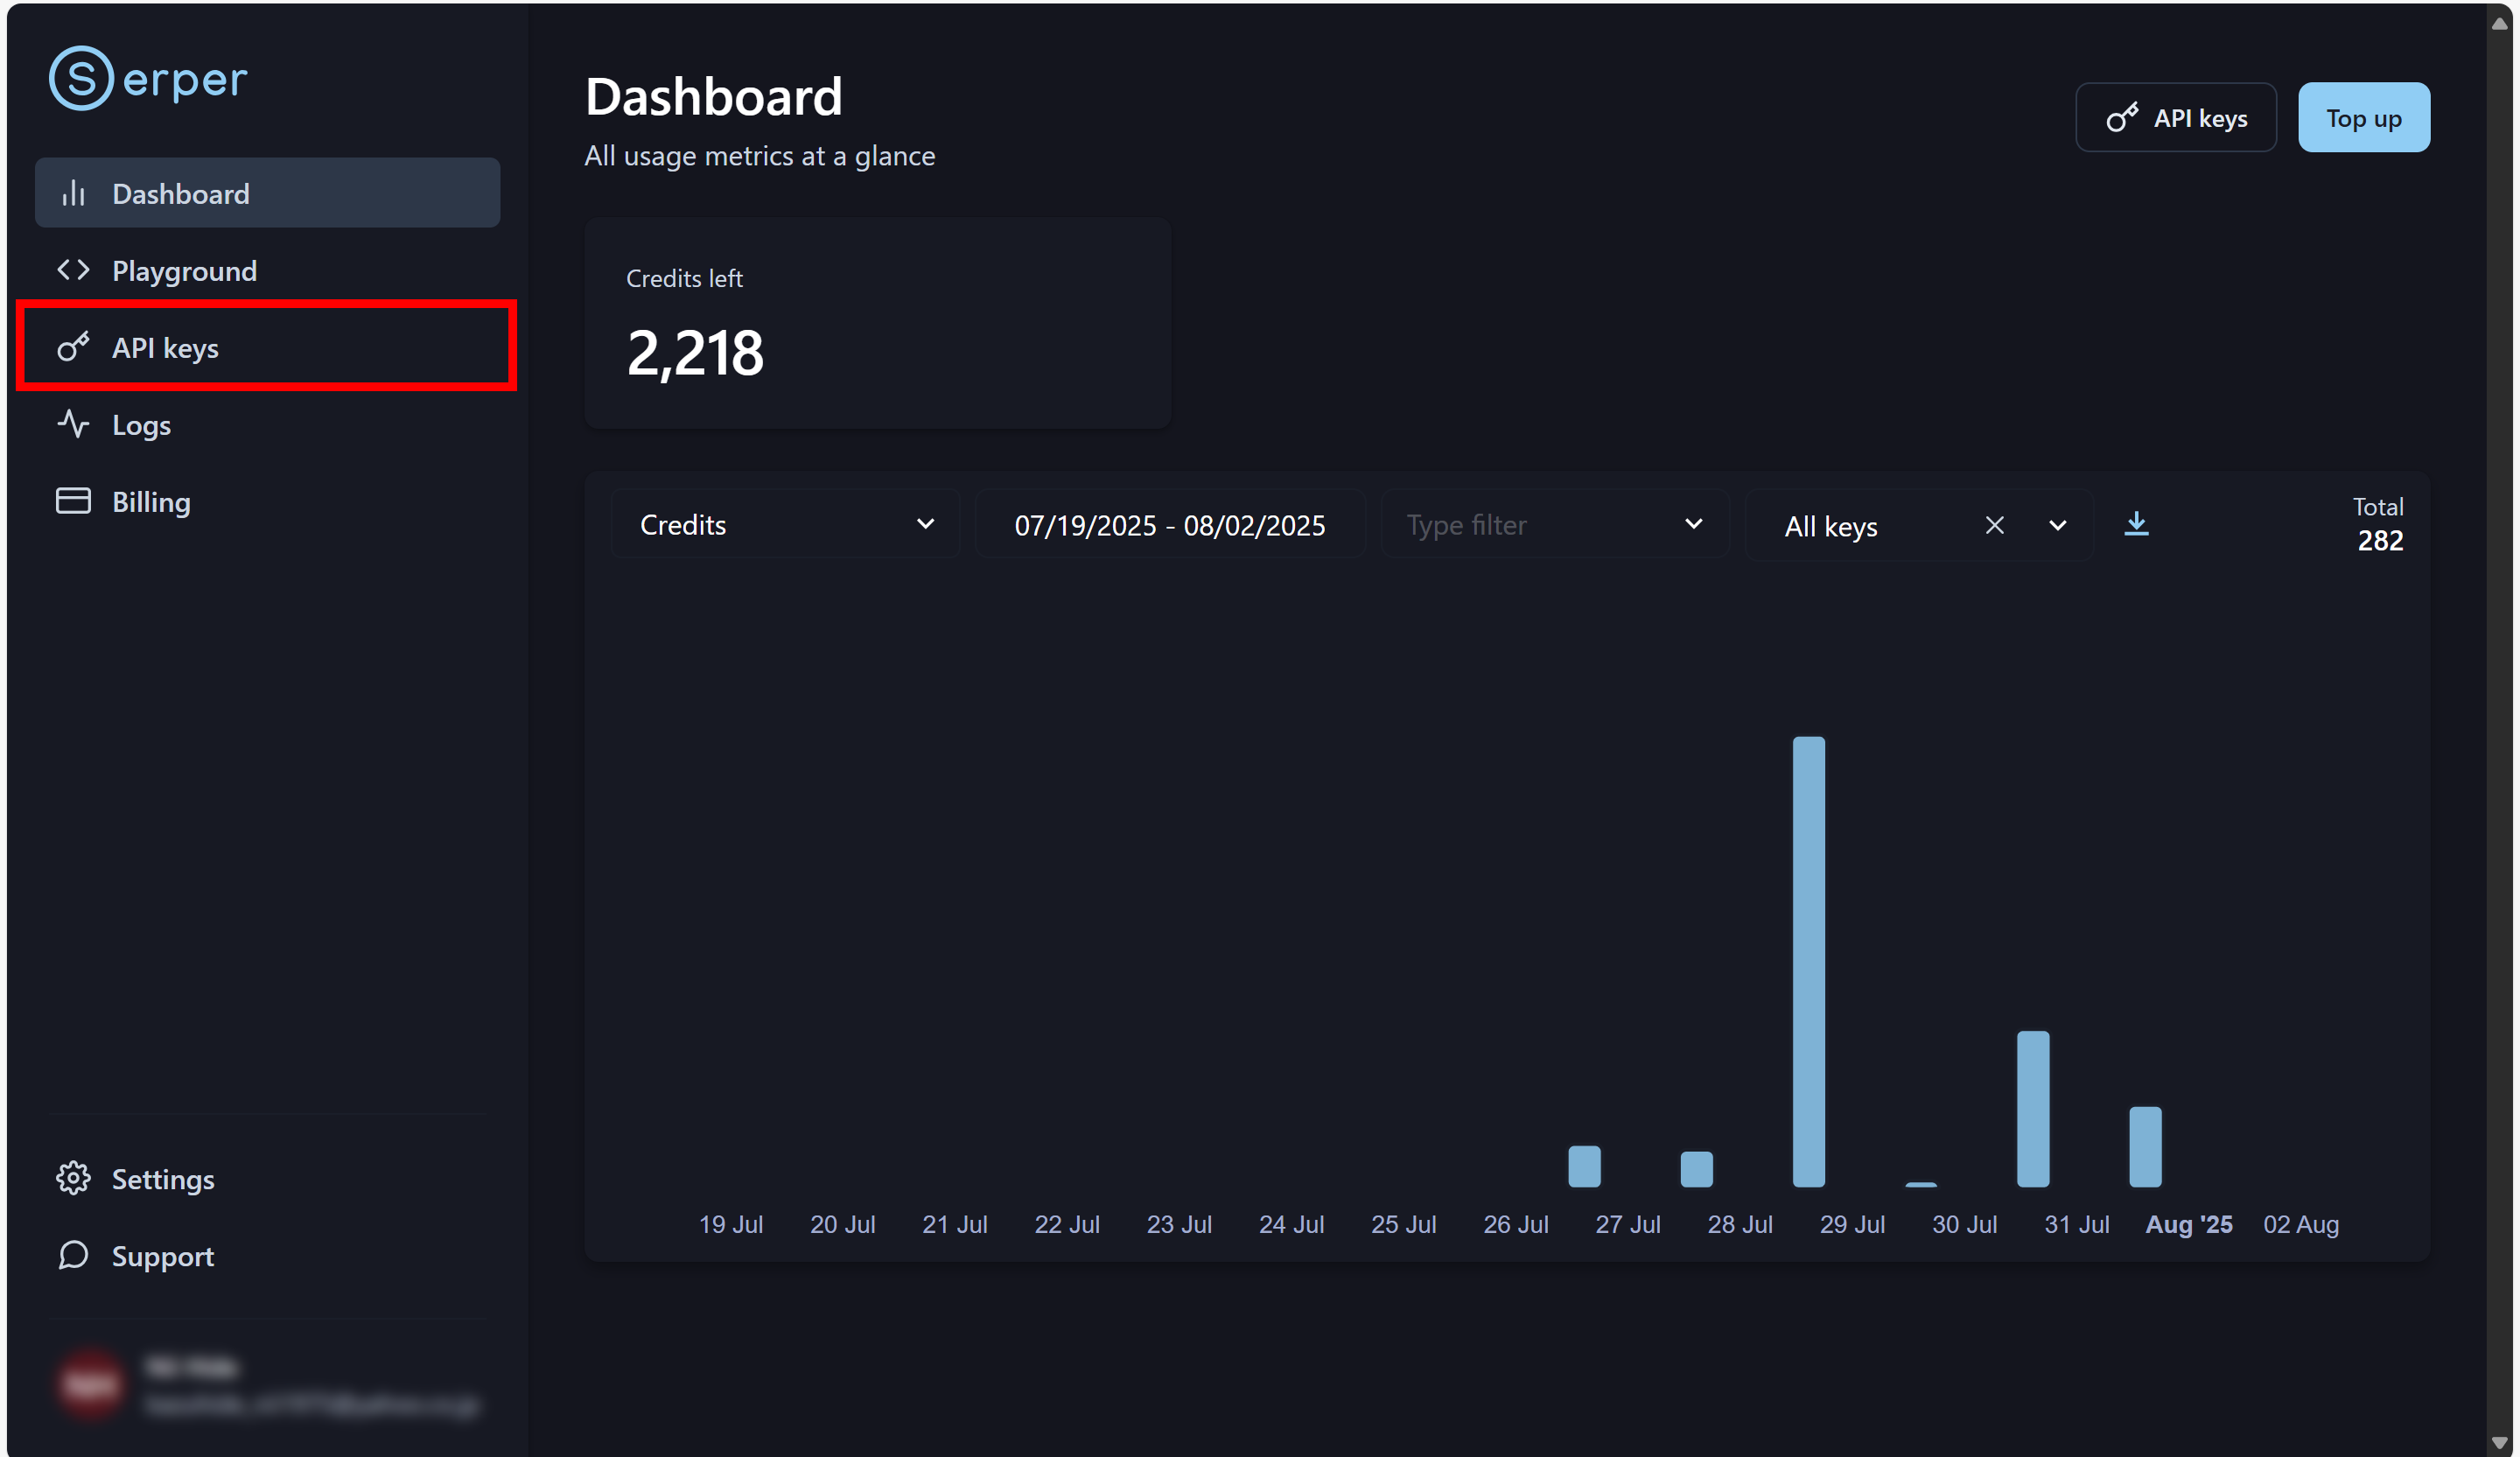Screen dimensions: 2520x1457
Task: Click the Support chat bubble icon
Action: (x=73, y=1255)
